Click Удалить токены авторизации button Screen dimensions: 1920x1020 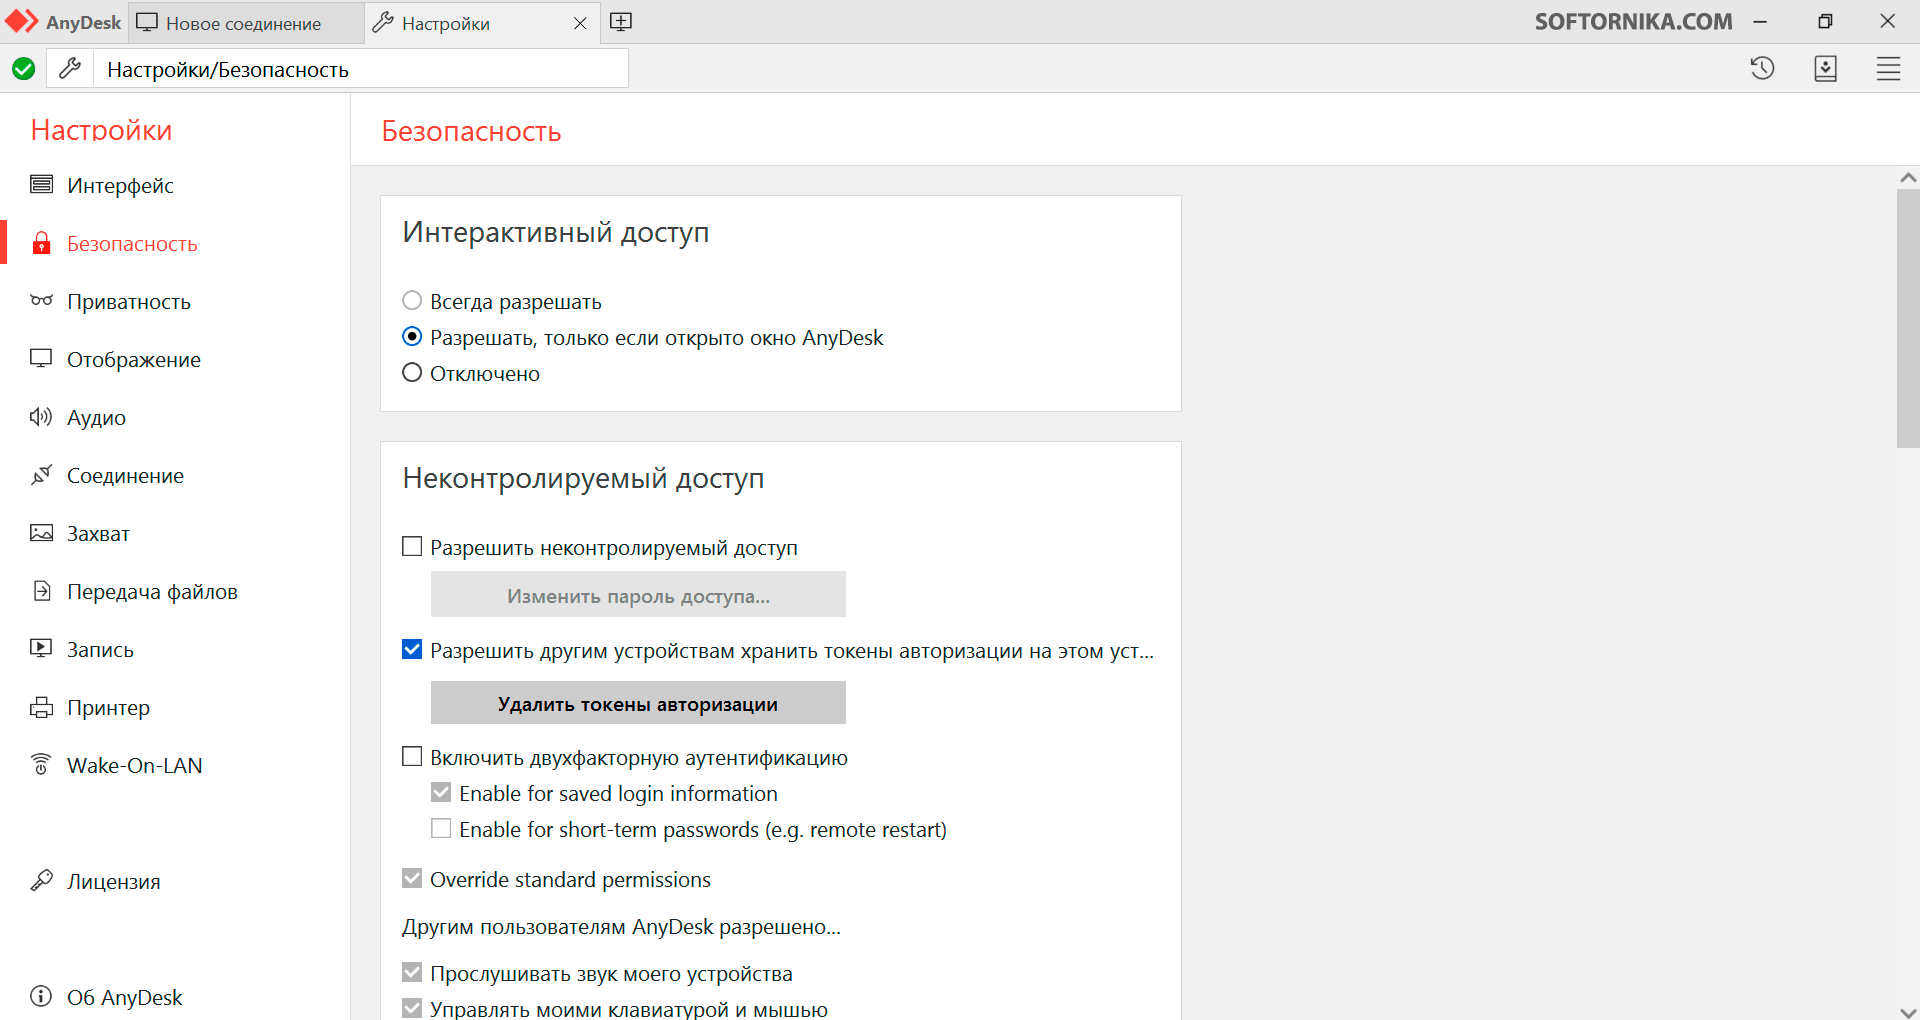(638, 703)
